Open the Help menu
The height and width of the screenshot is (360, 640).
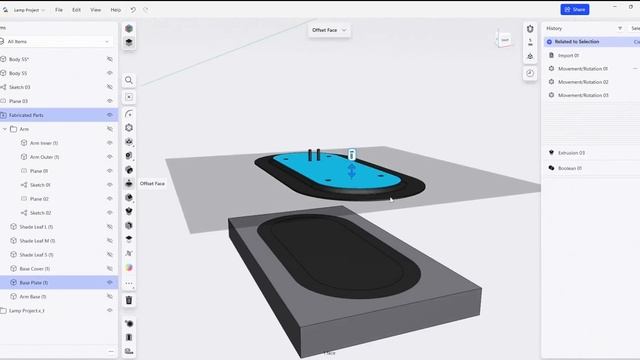click(116, 10)
